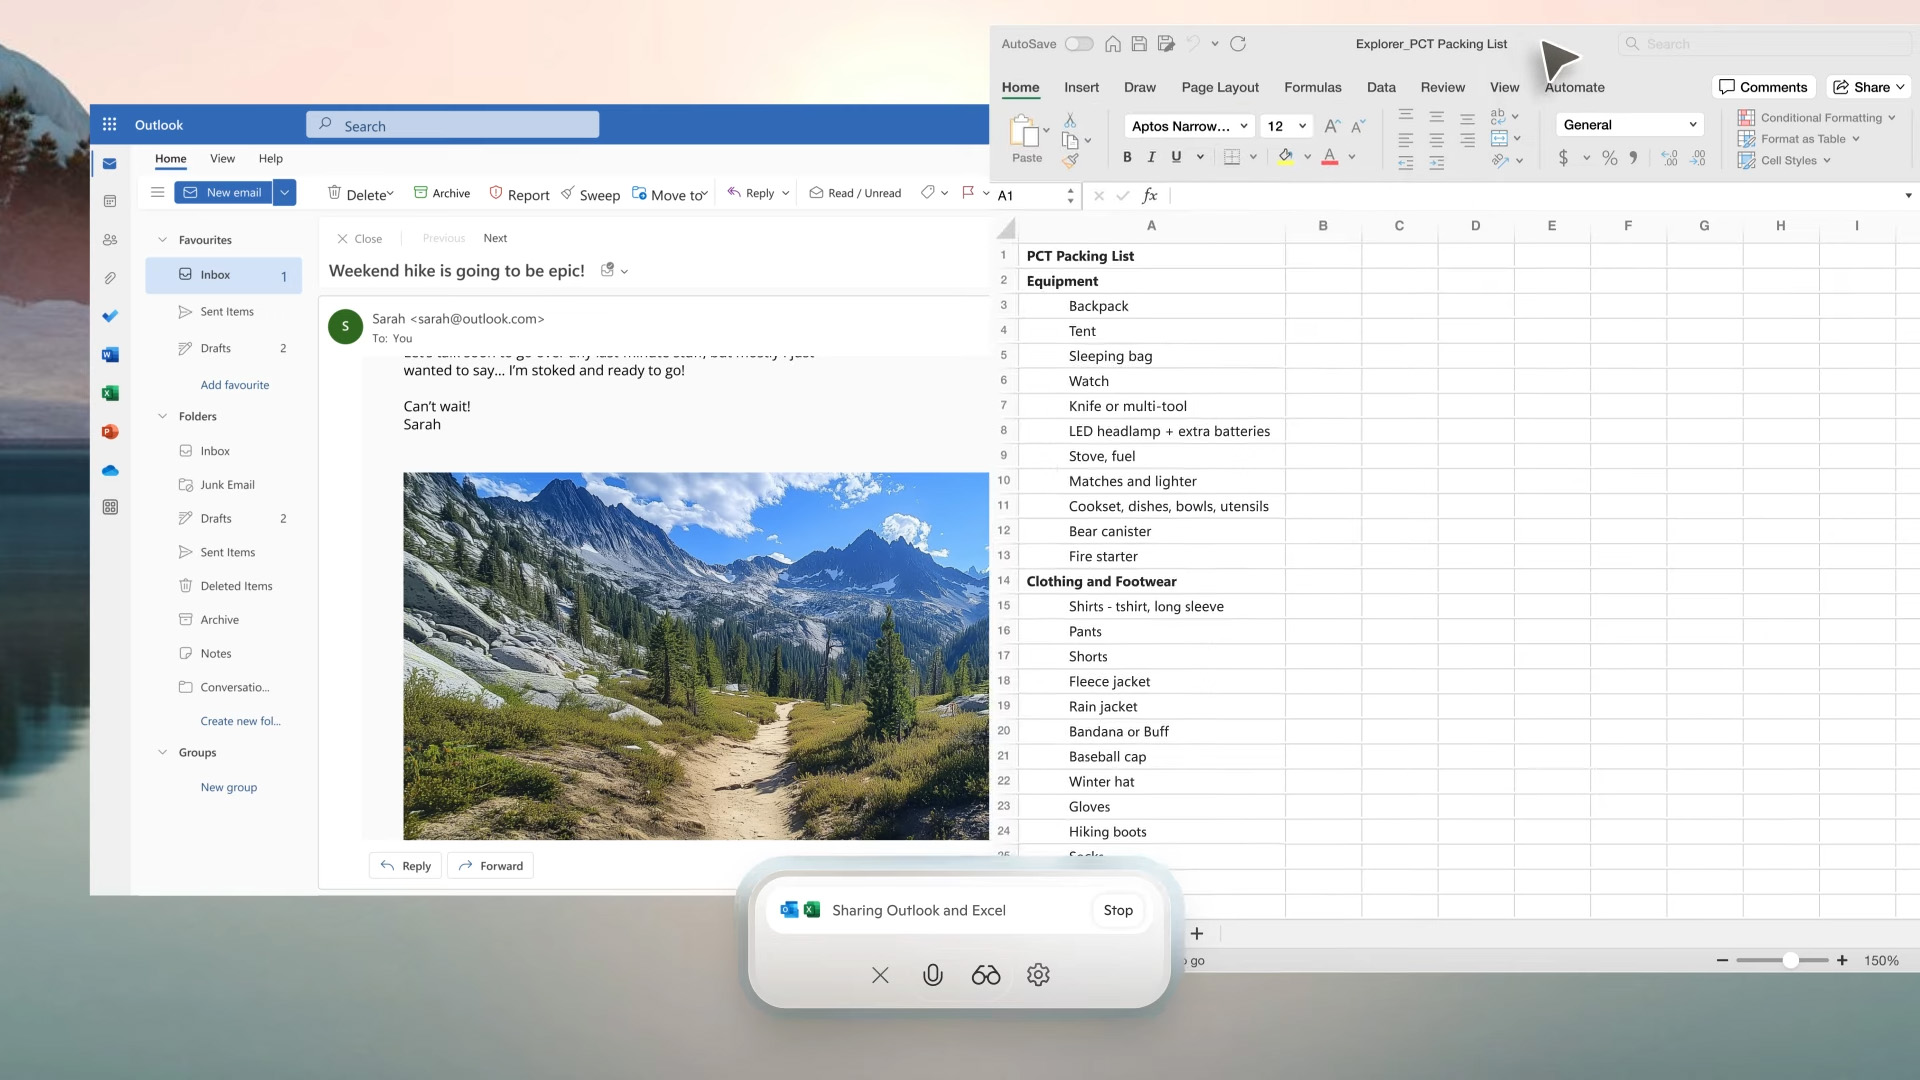Toggle the AutoSave switch
The width and height of the screenshot is (1920, 1080).
click(1079, 44)
